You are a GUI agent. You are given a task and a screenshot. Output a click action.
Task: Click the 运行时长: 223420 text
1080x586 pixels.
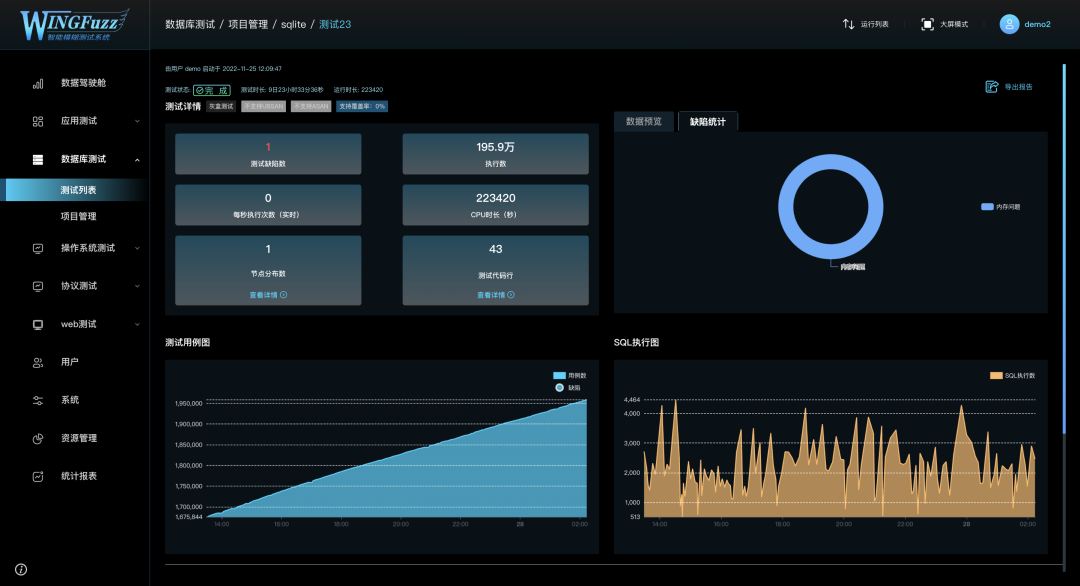pos(358,90)
